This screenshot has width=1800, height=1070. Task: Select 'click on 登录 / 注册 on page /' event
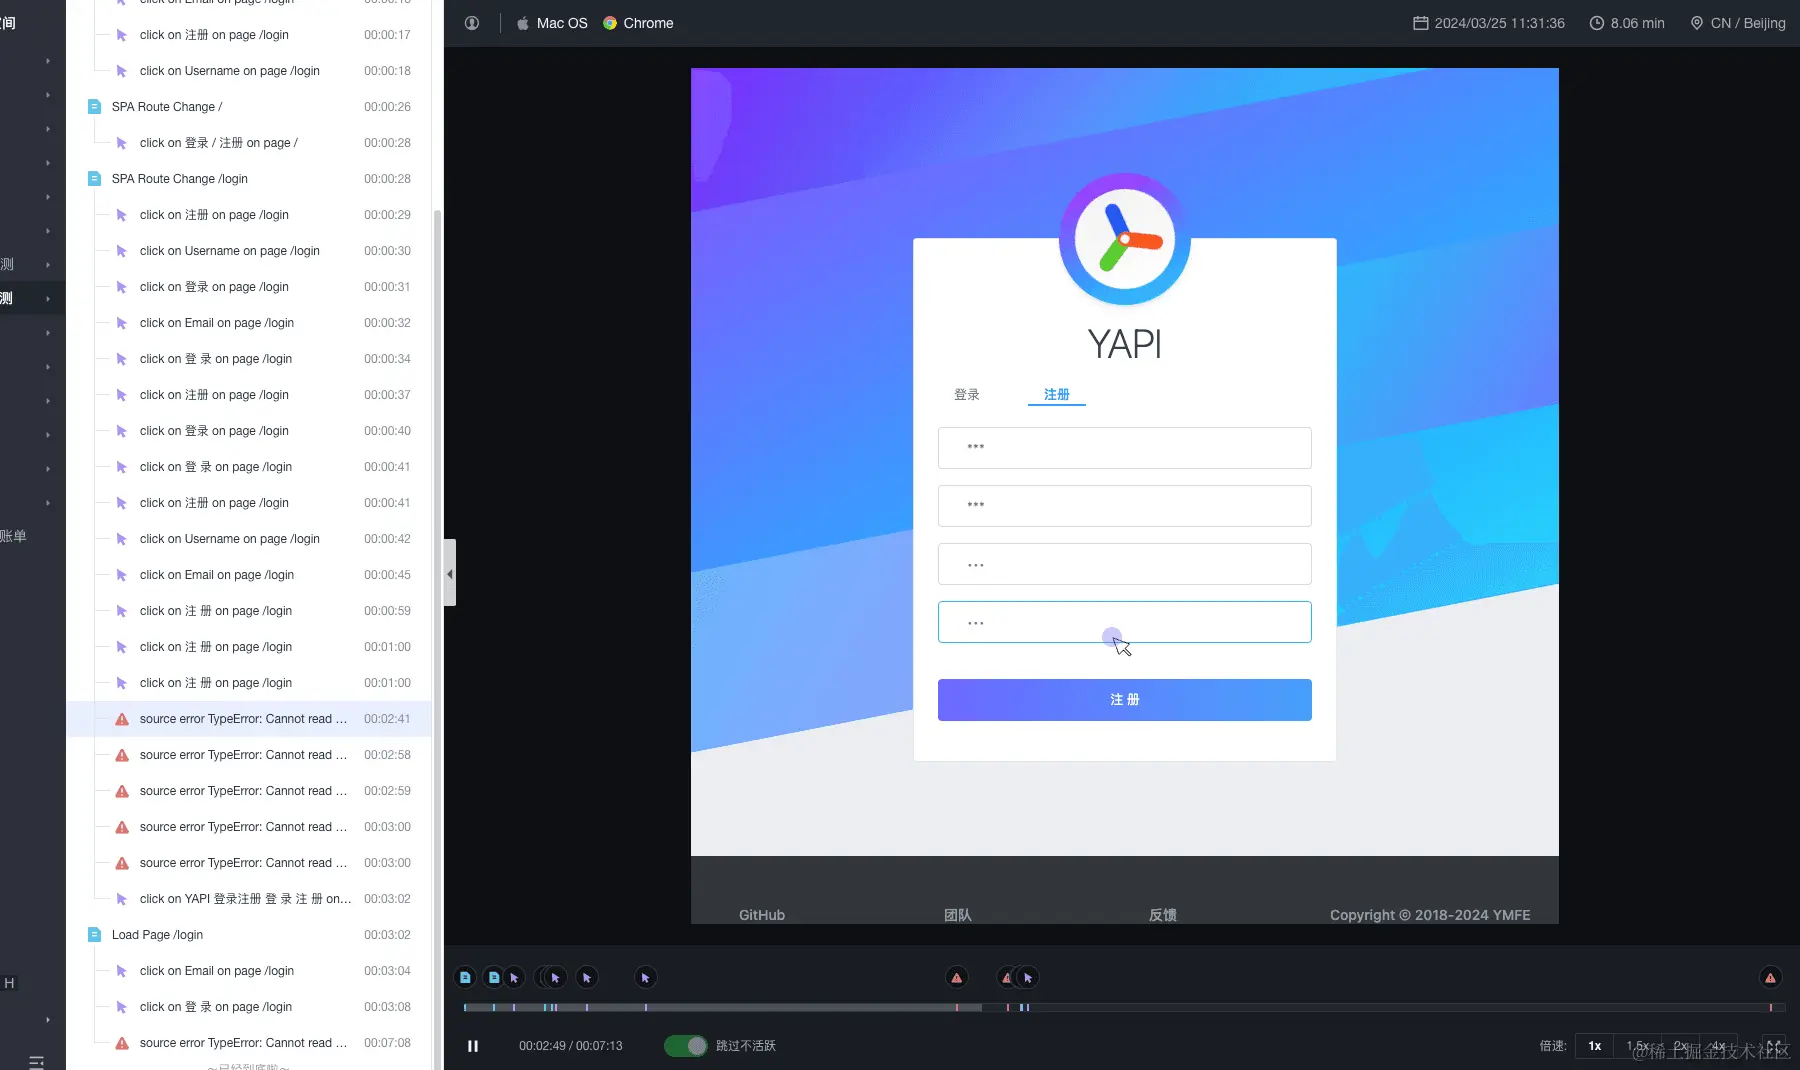point(251,143)
